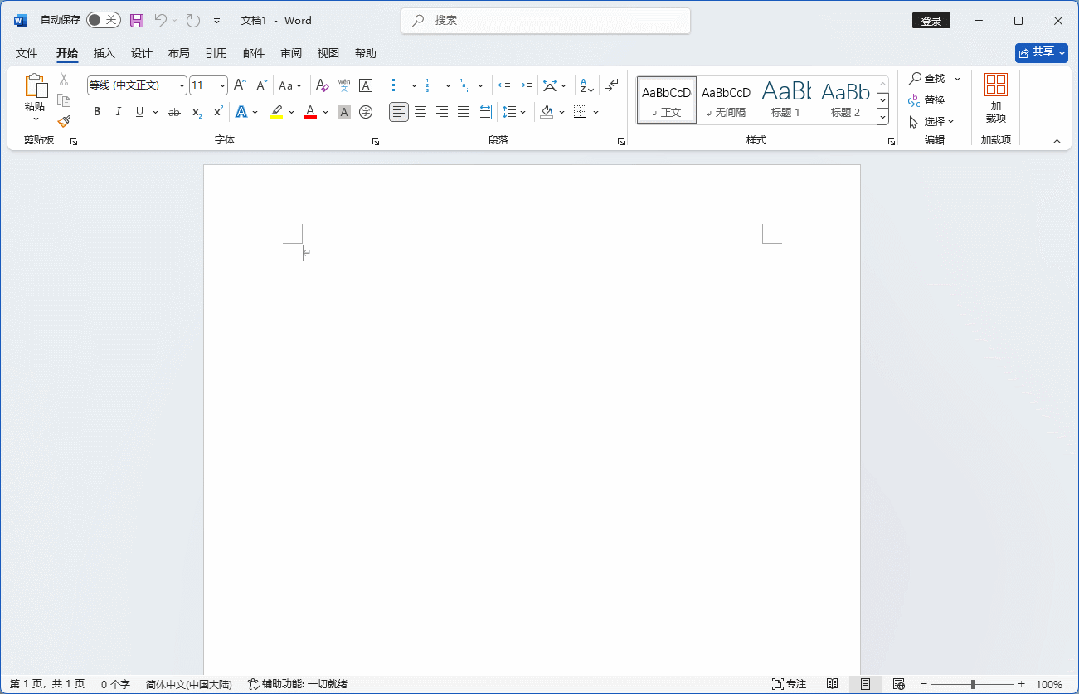Toggle Bold formatting

point(98,111)
